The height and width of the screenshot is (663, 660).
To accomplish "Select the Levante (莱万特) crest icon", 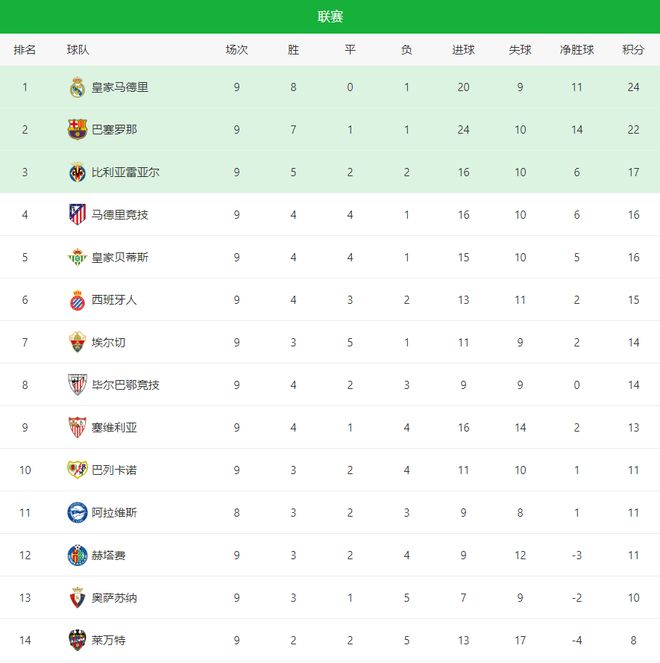I will coord(77,640).
